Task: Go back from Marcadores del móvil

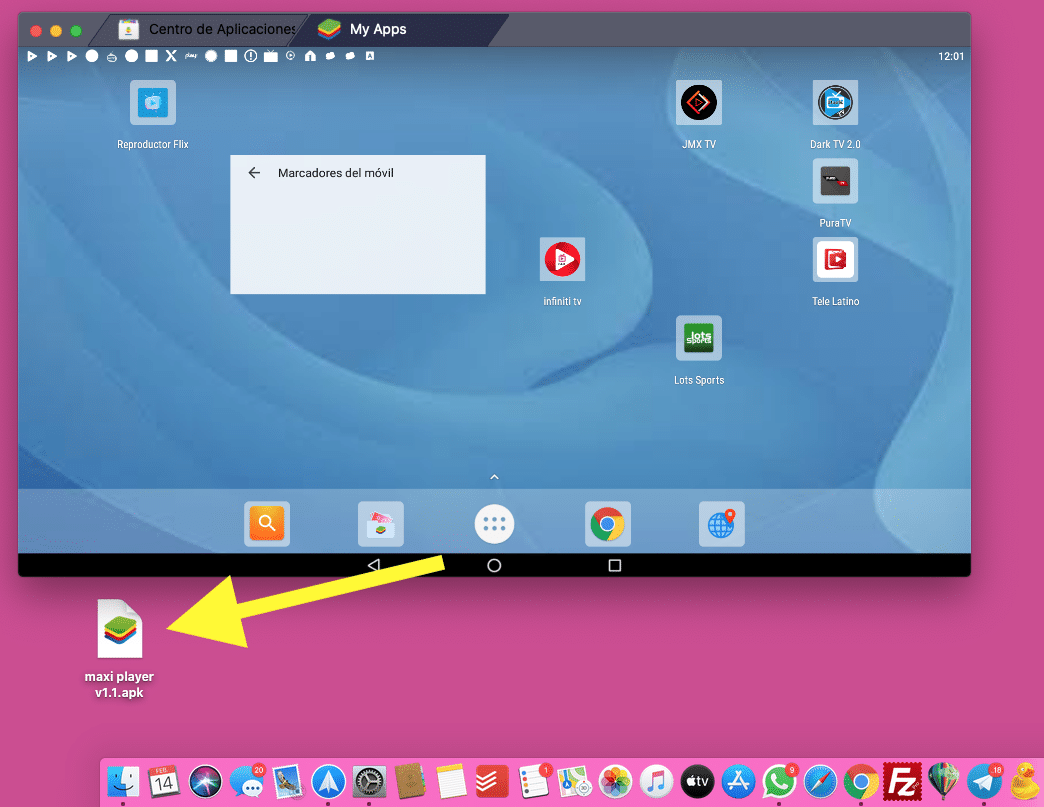Action: coord(254,172)
